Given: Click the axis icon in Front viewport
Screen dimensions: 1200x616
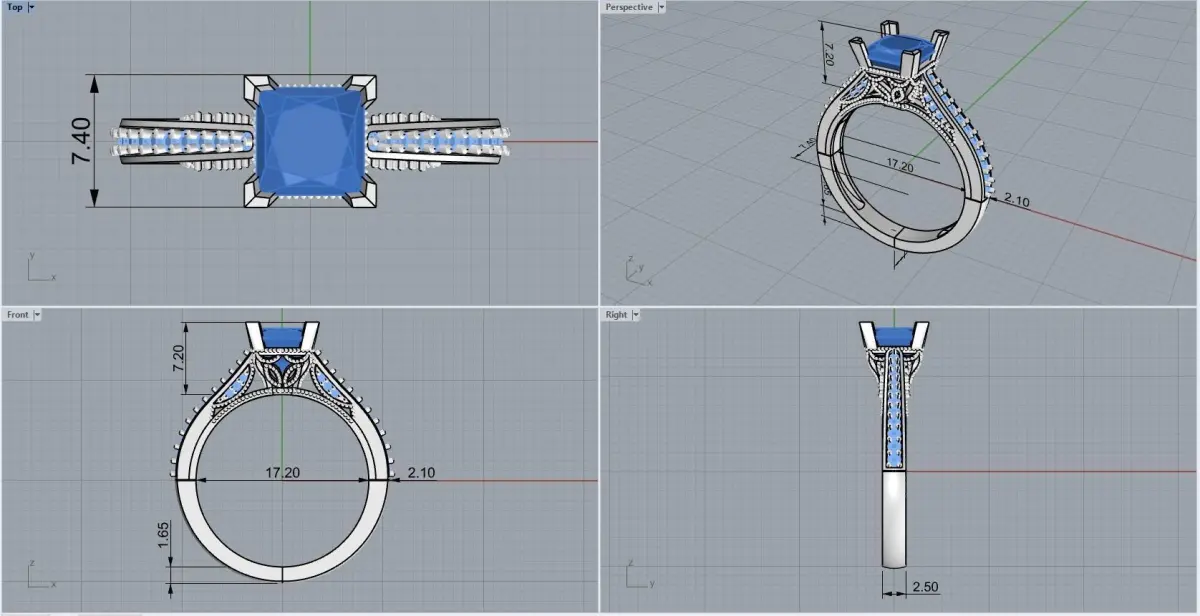Looking at the screenshot, I should pyautogui.click(x=40, y=574).
